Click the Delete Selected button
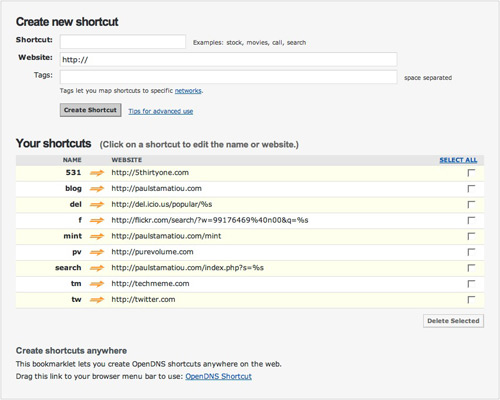The width and height of the screenshot is (500, 400). click(453, 321)
